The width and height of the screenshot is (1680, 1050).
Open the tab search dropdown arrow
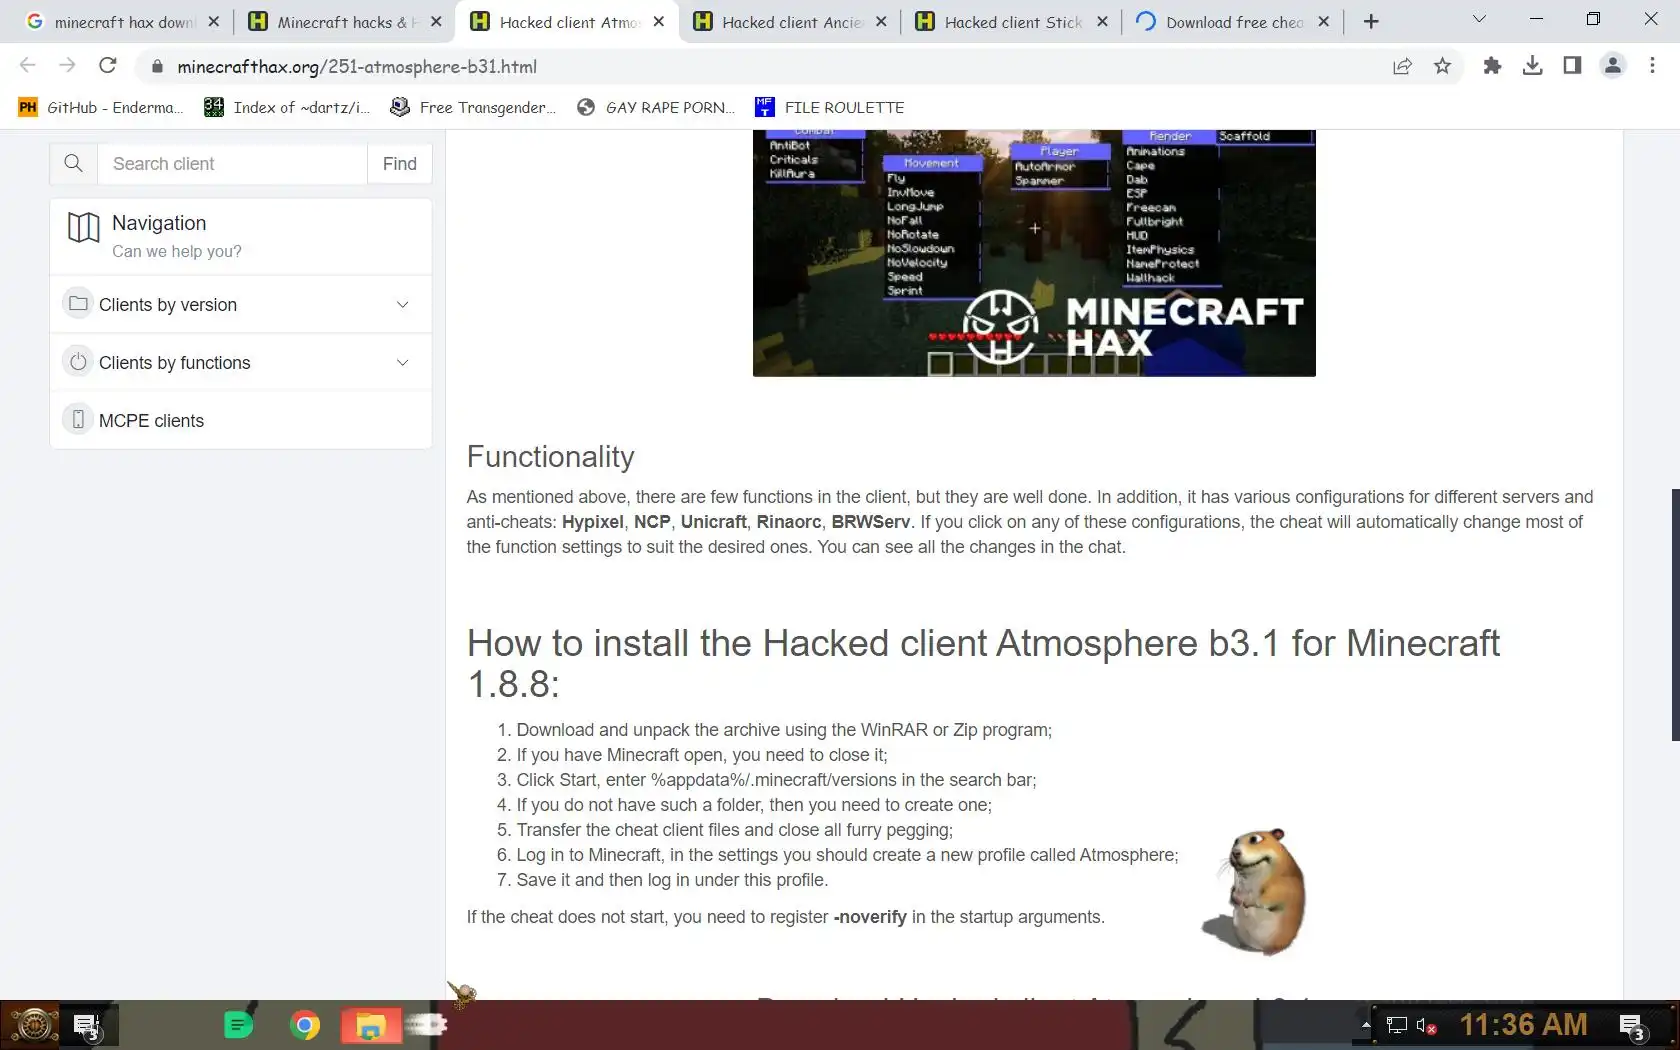pos(1479,19)
